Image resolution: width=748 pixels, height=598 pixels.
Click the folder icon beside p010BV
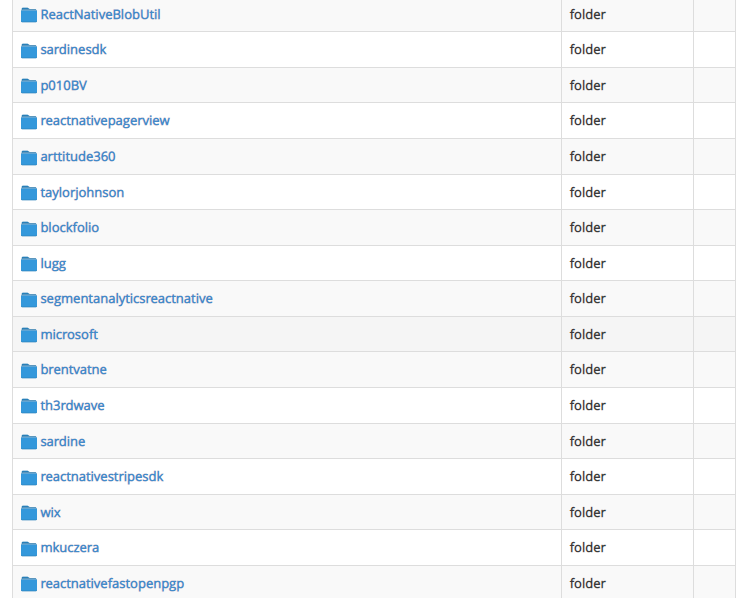click(x=29, y=86)
